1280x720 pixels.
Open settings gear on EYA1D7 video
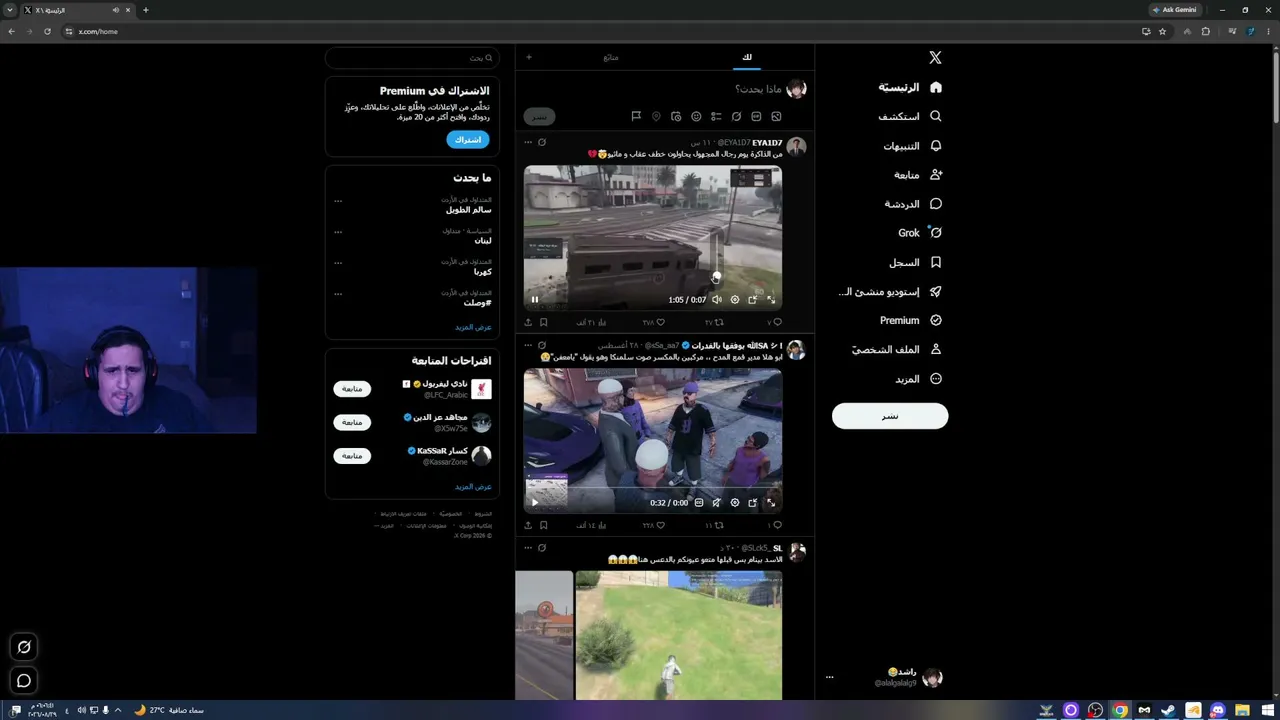point(735,299)
